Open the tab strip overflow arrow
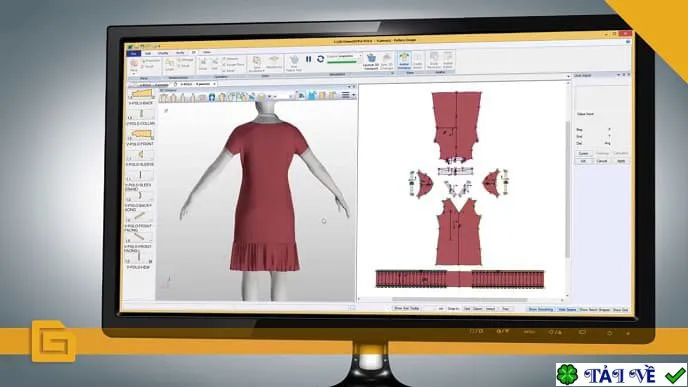The height and width of the screenshot is (387, 688). [568, 76]
